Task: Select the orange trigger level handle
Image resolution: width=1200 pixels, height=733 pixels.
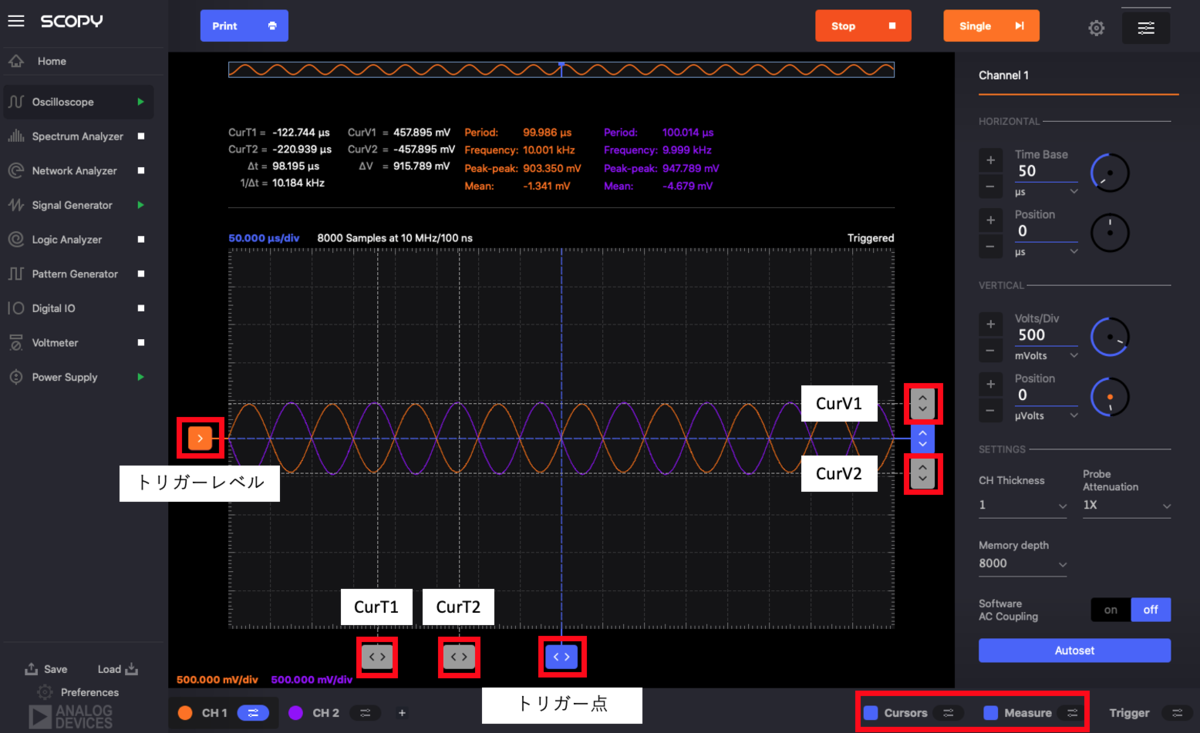Action: click(200, 438)
